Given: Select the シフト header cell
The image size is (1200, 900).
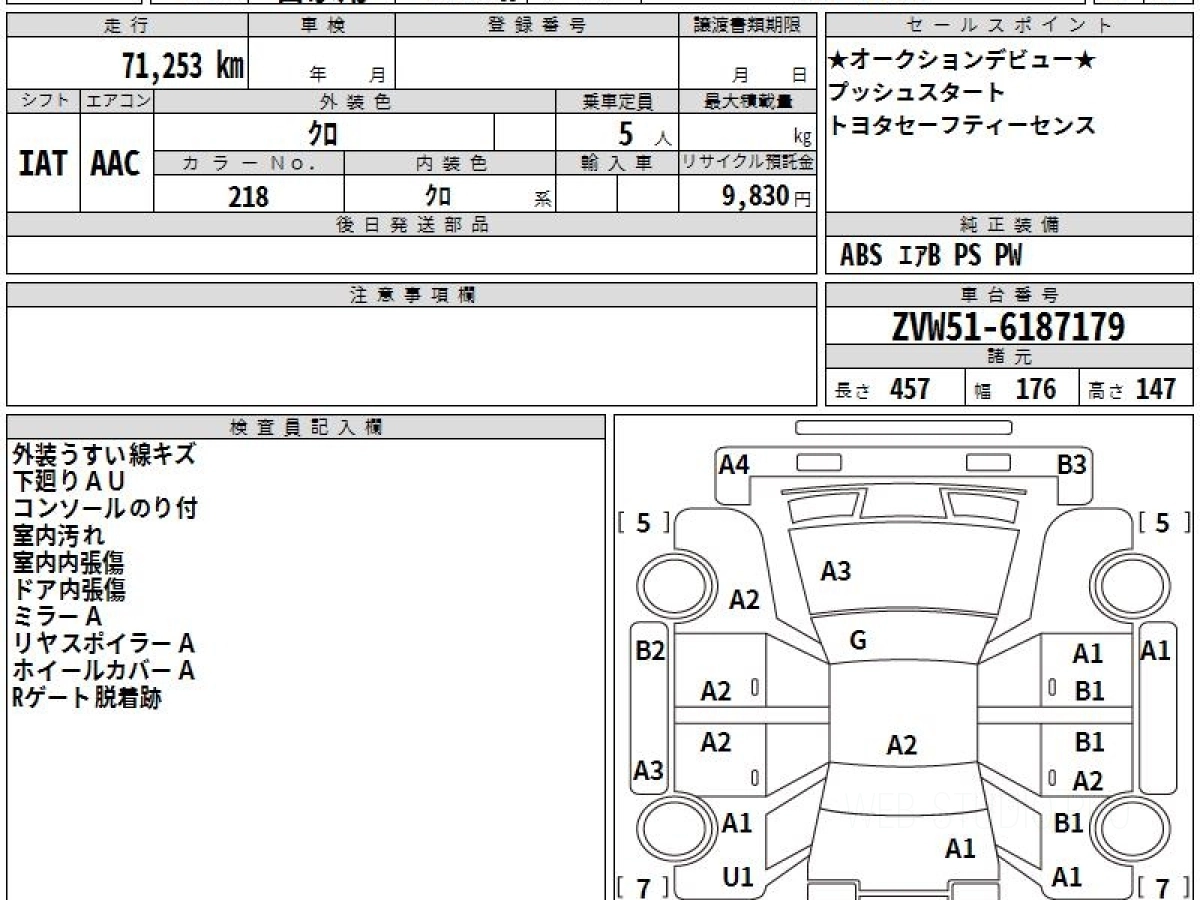Looking at the screenshot, I should coord(44,101).
